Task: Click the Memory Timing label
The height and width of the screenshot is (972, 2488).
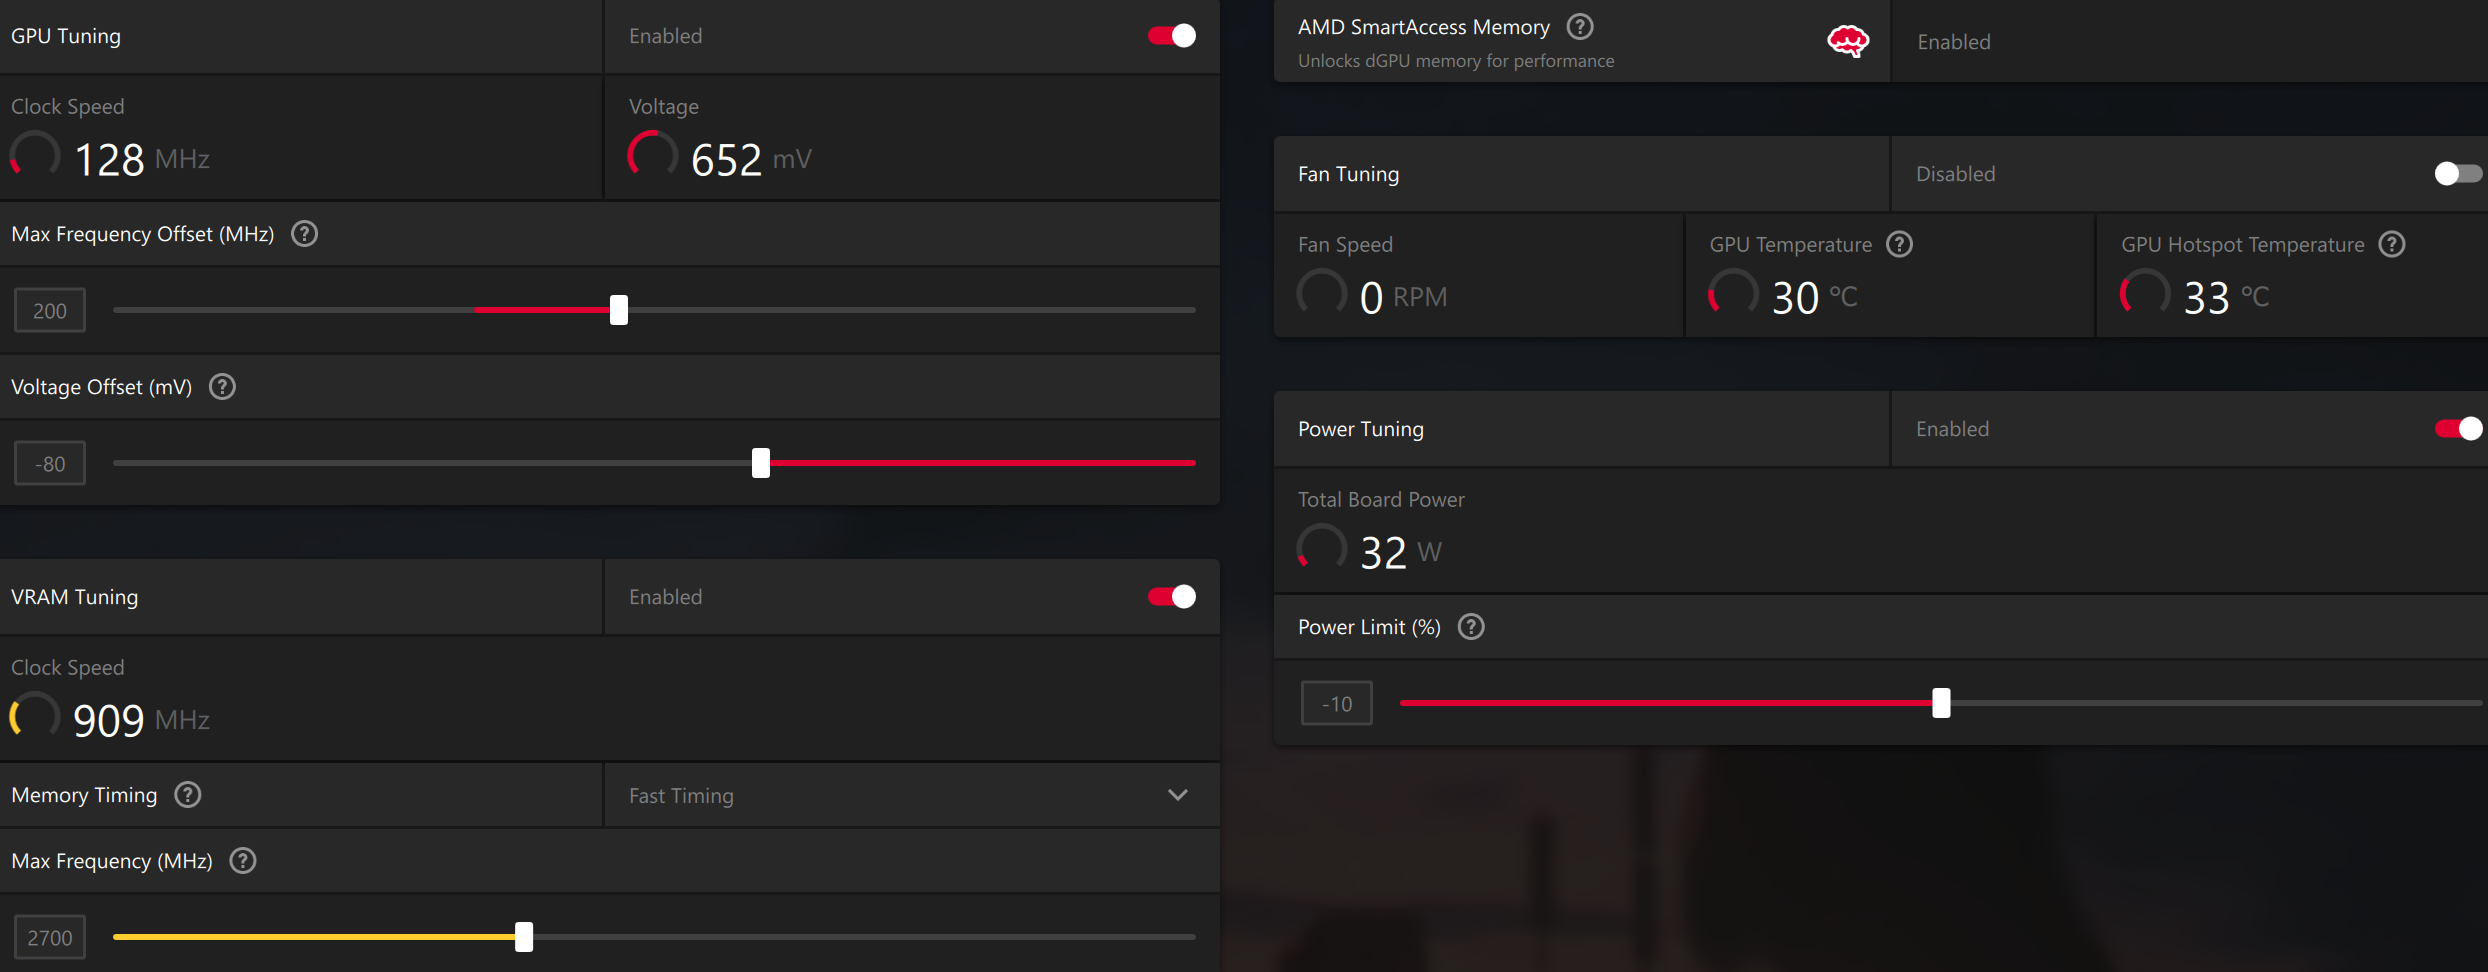Action: pos(85,795)
